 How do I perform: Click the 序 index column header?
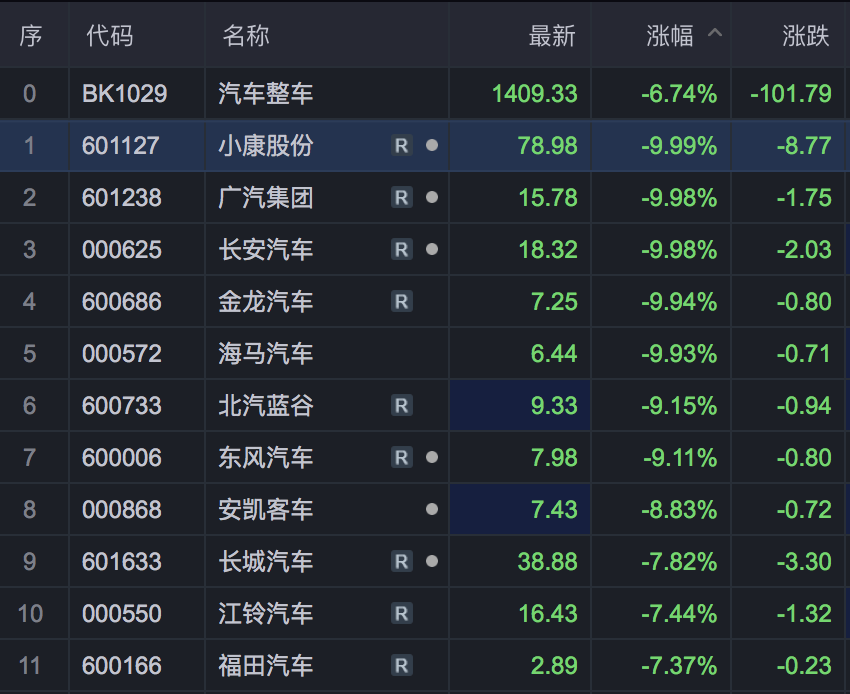(31, 36)
